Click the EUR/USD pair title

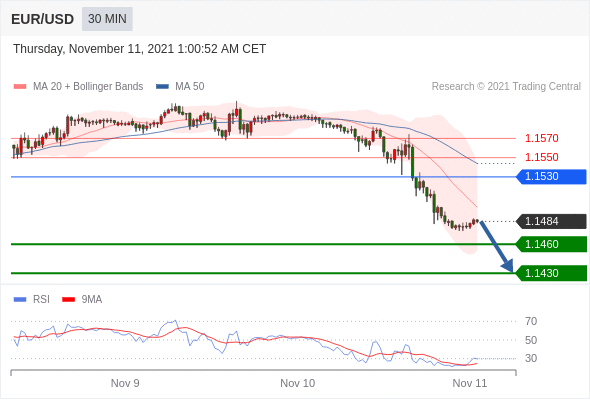click(43, 19)
